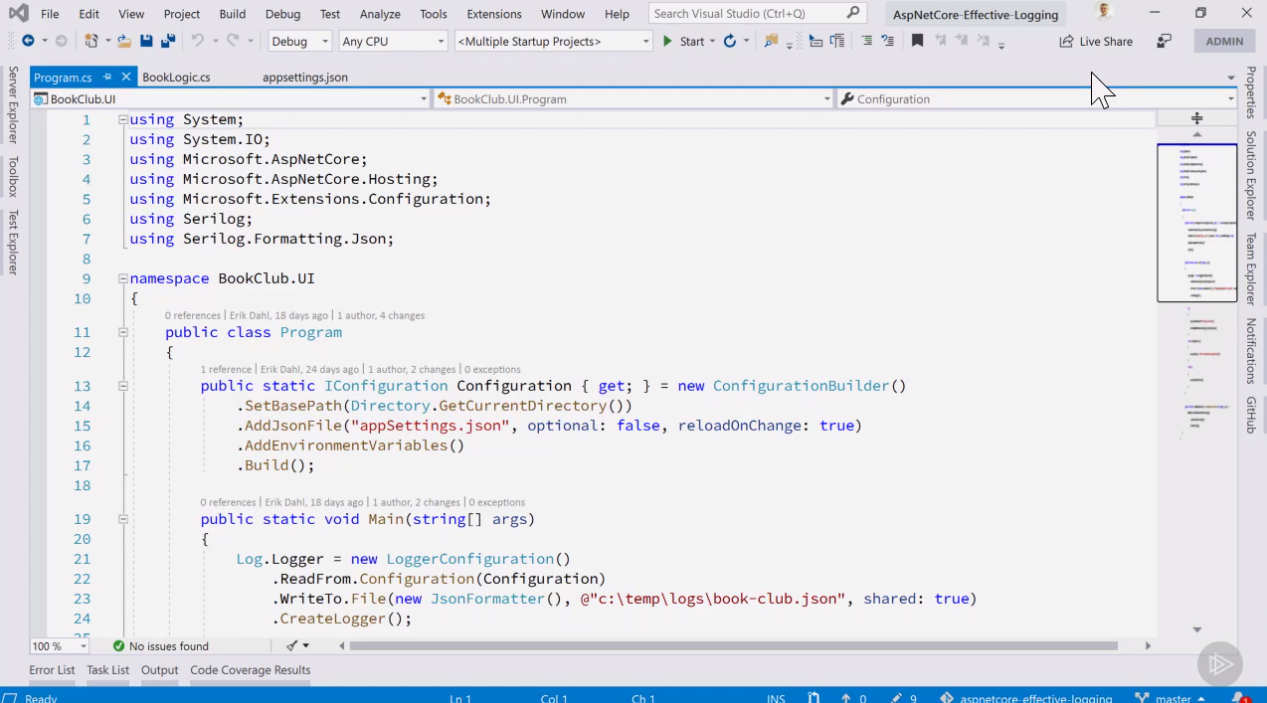Click the Restart/refresh browser icon
Viewport: 1267px width, 703px height.
pos(730,41)
